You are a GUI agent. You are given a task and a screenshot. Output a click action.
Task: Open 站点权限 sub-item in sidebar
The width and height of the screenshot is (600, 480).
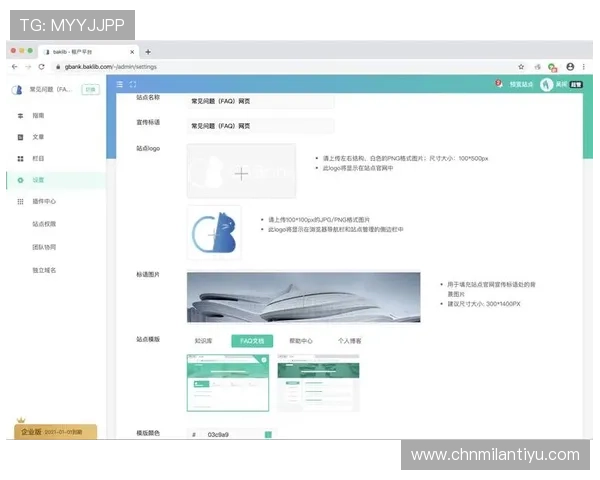[x=44, y=224]
